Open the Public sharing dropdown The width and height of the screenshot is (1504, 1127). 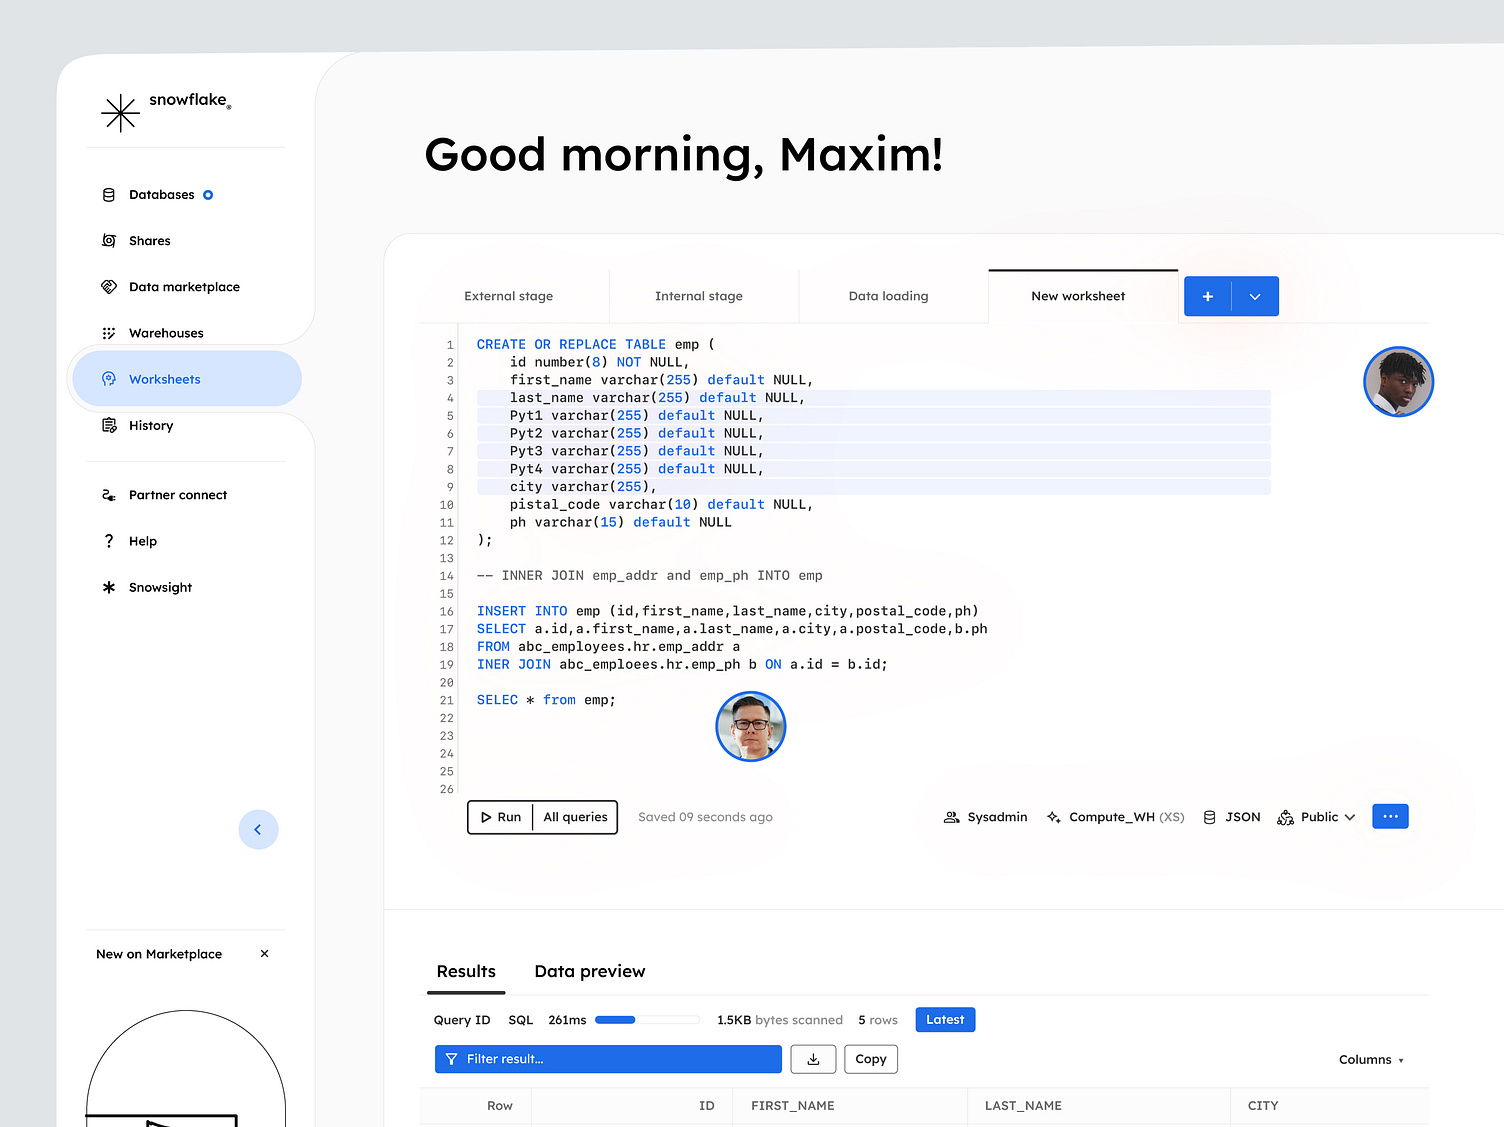(x=1317, y=816)
